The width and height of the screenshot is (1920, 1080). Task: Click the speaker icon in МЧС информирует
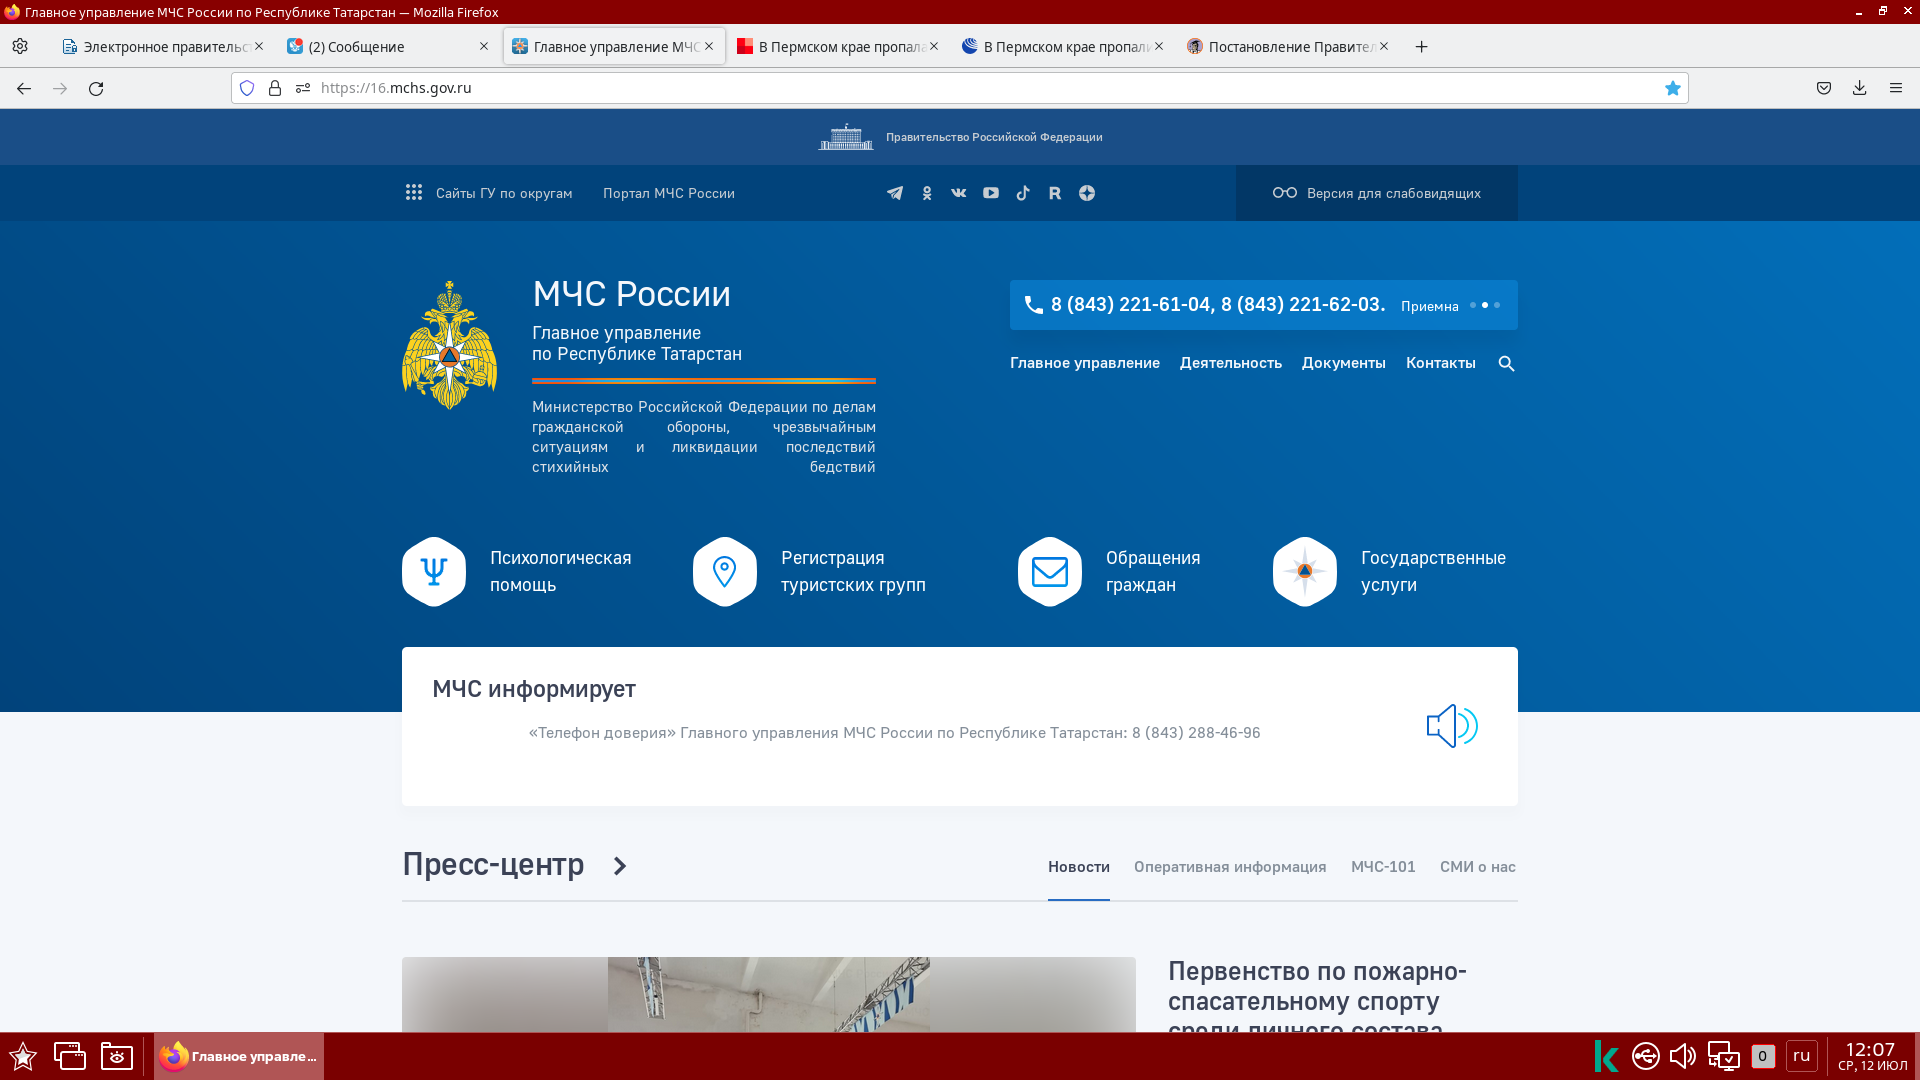(1452, 726)
